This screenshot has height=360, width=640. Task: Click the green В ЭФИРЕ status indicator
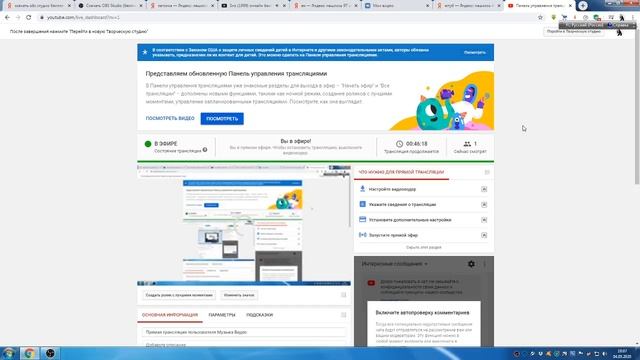(148, 144)
